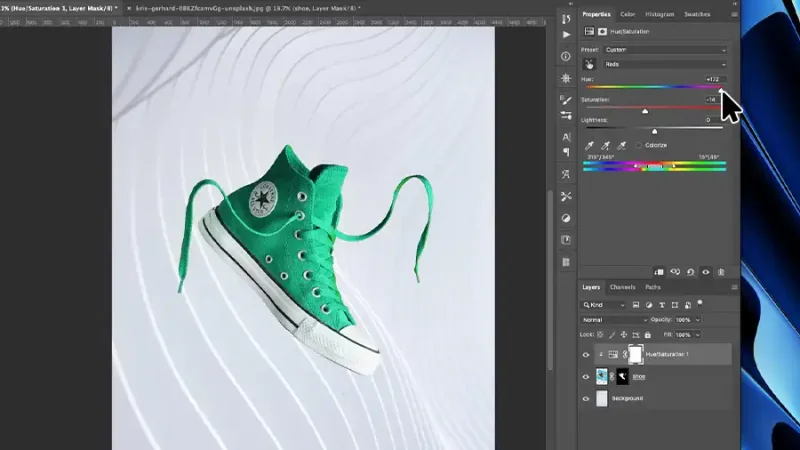Open the Adjustments sun-shaped panel icon
Screen dimensions: 800x450
566,78
